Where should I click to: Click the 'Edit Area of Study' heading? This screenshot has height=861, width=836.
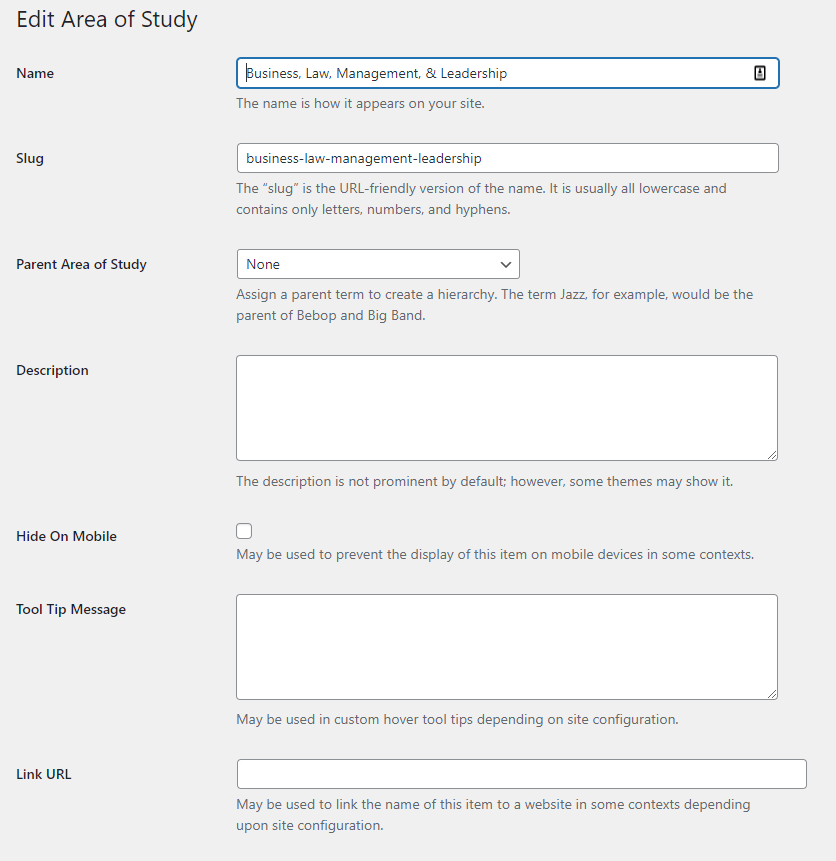coord(107,20)
